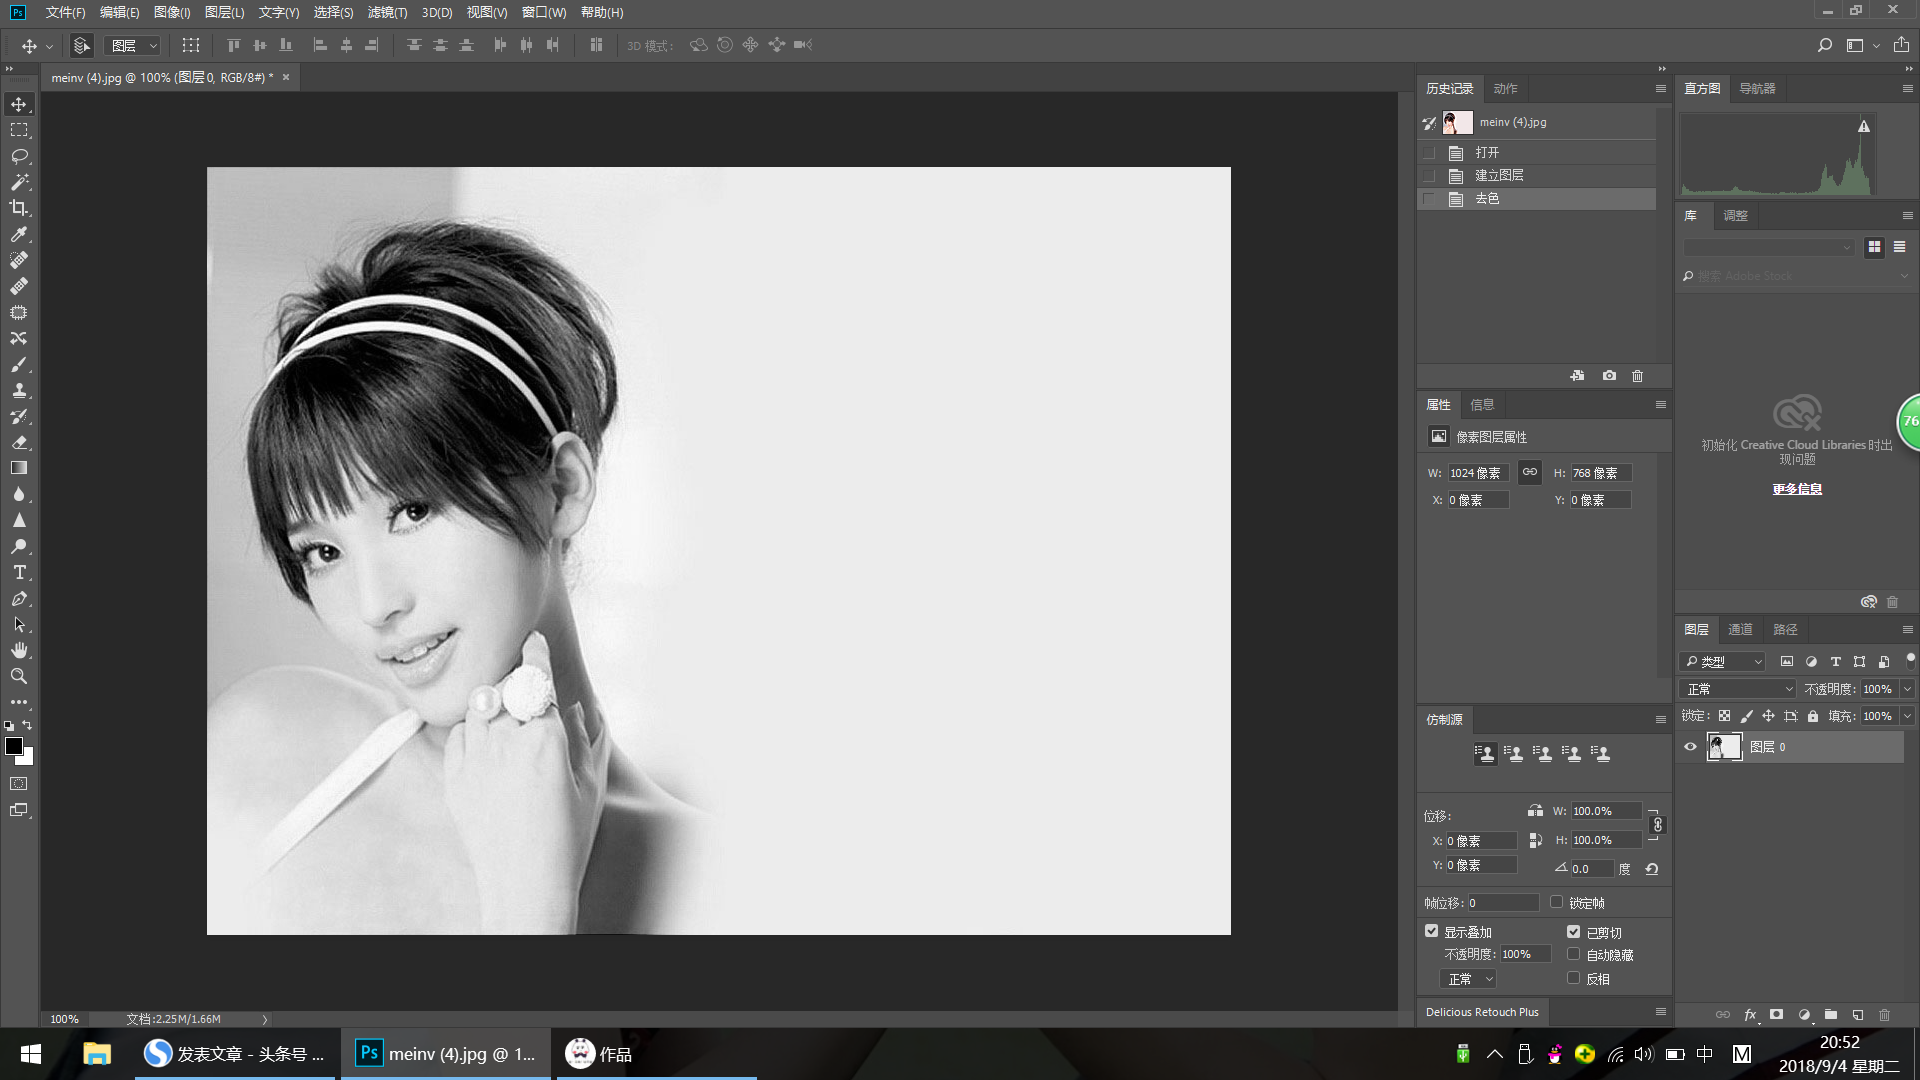Open File Explorer from taskbar

coord(97,1054)
